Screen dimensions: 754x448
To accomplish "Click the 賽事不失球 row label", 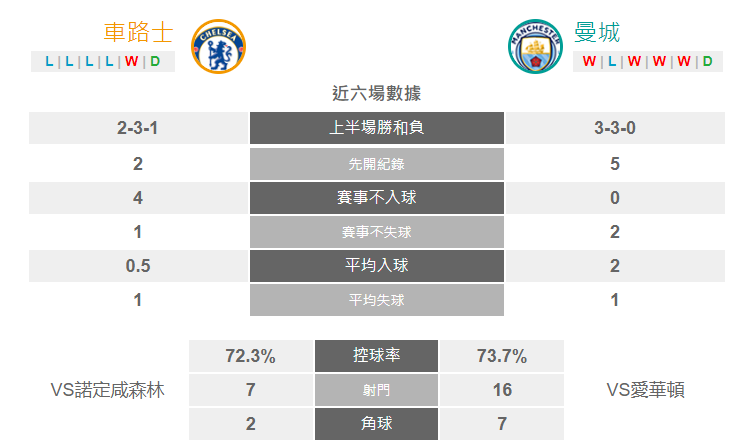I will (x=377, y=232).
